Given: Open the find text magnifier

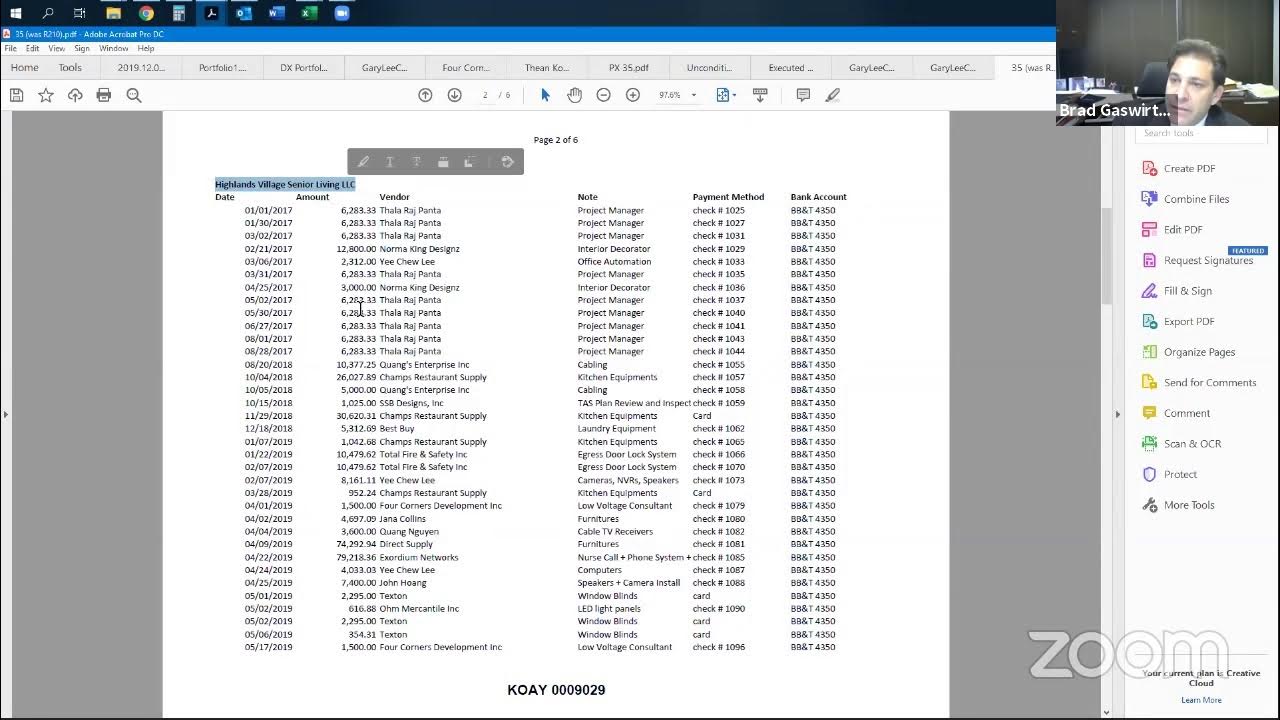Looking at the screenshot, I should pyautogui.click(x=134, y=95).
